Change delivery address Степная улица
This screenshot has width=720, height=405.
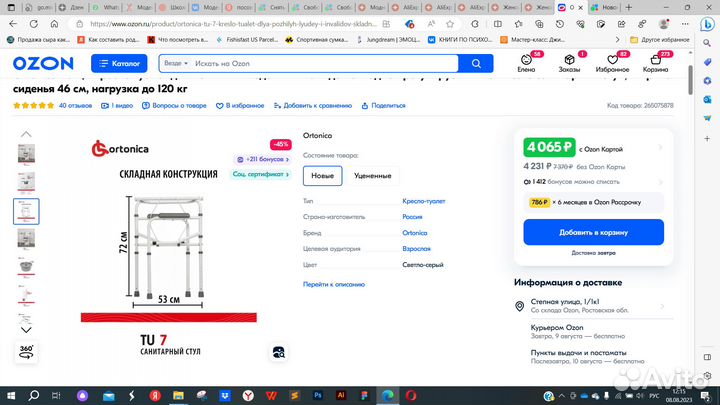[593, 306]
